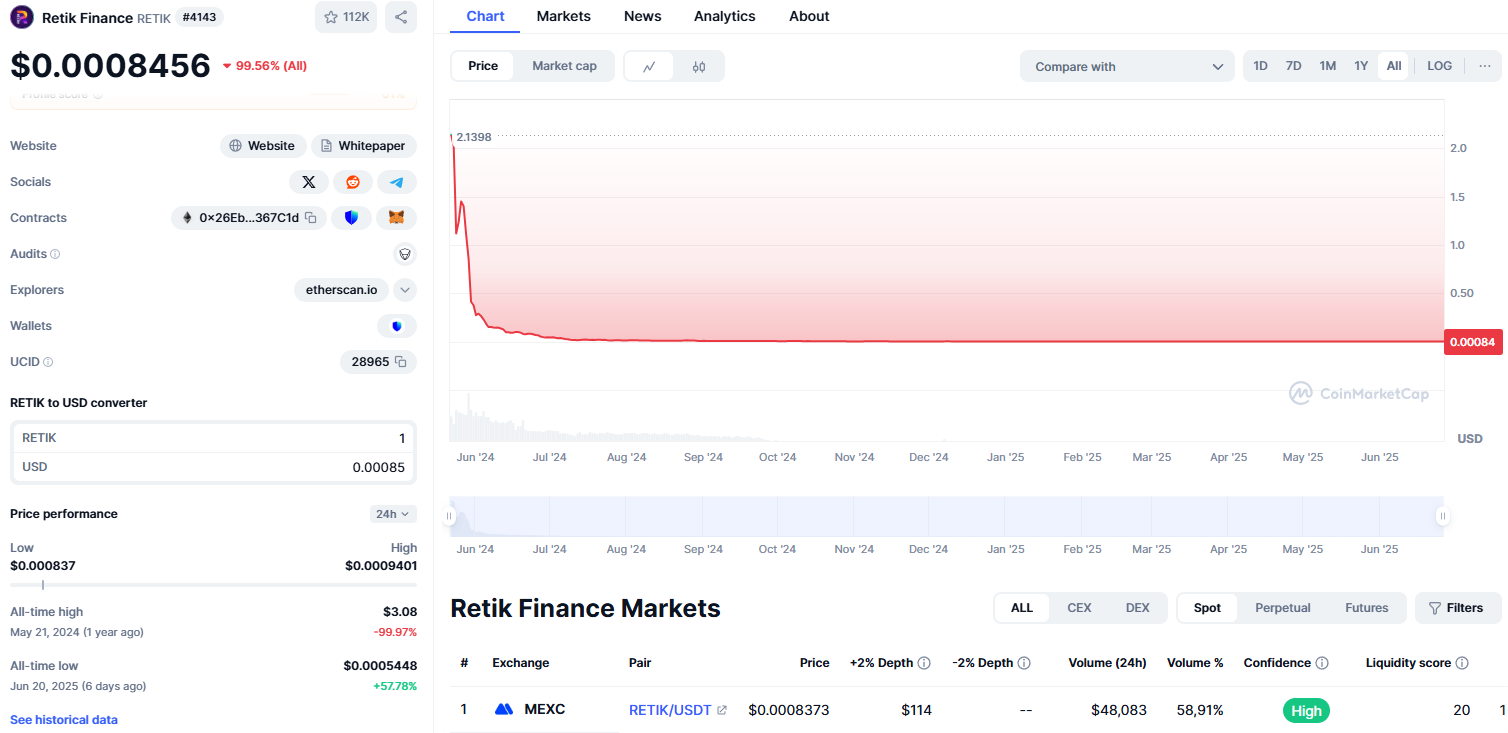Click the RETIK amount input field

coord(213,438)
